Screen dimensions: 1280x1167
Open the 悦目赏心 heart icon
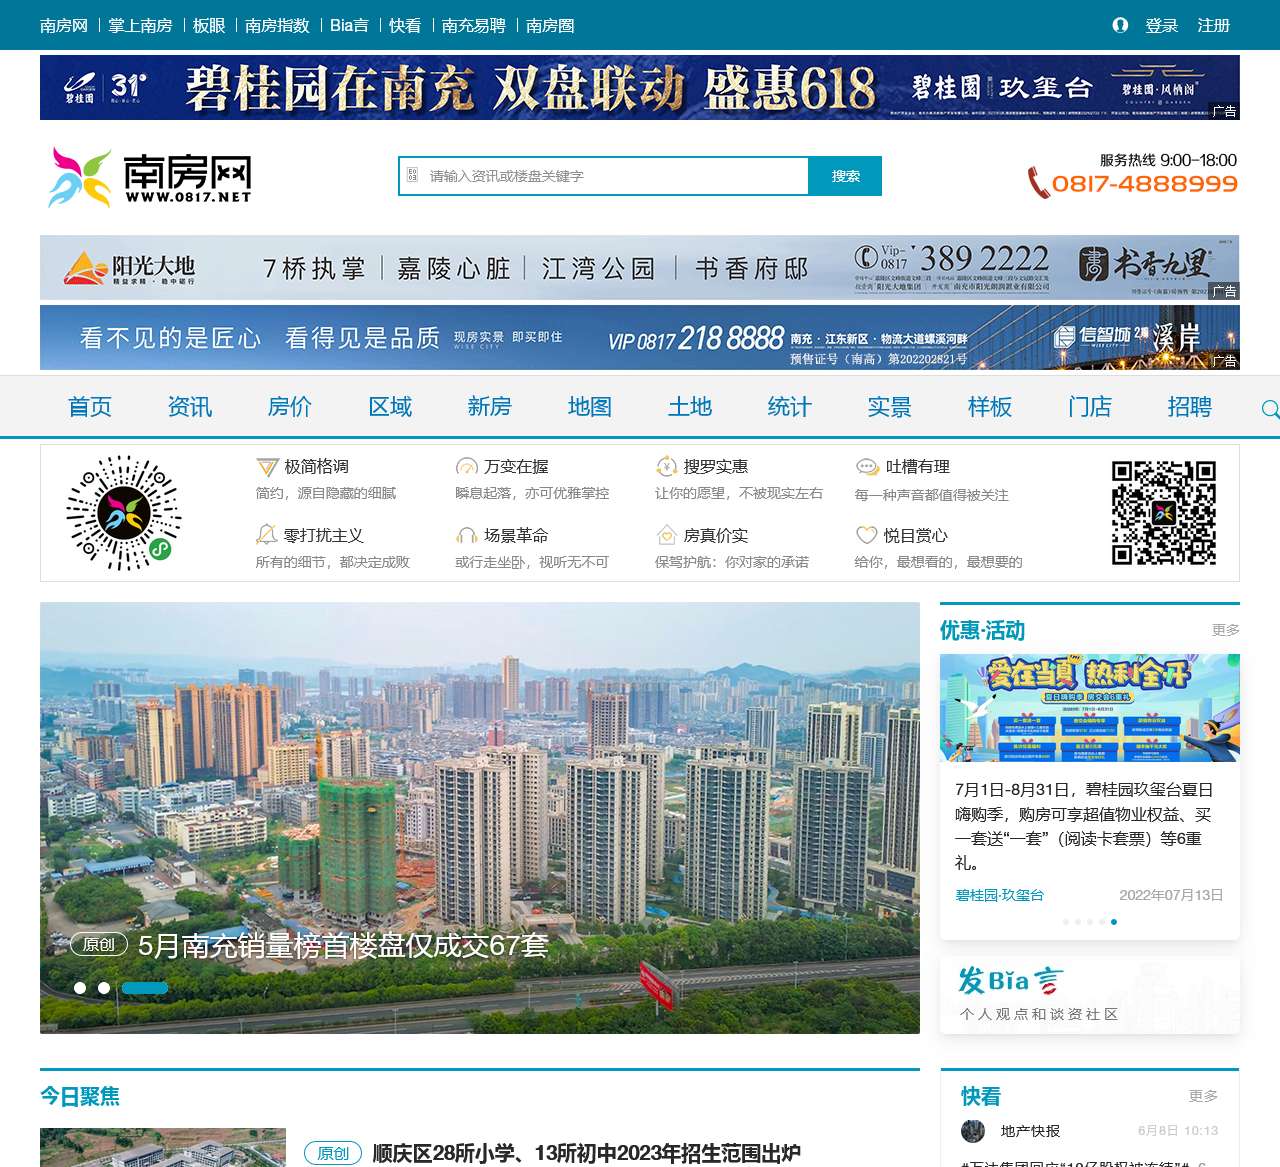click(867, 535)
